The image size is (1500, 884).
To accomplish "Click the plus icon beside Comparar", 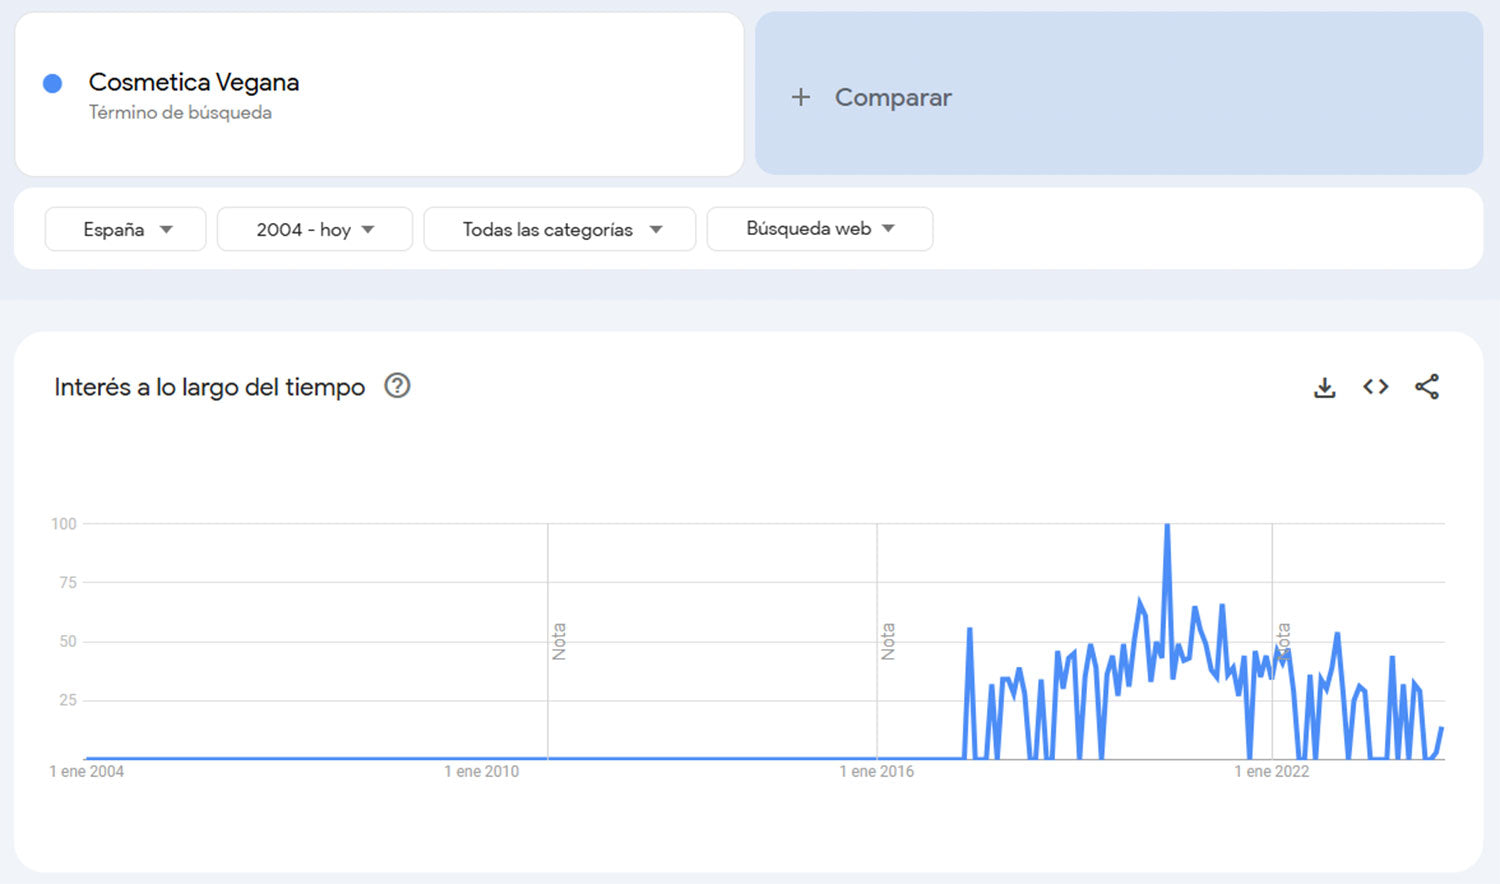I will point(800,97).
